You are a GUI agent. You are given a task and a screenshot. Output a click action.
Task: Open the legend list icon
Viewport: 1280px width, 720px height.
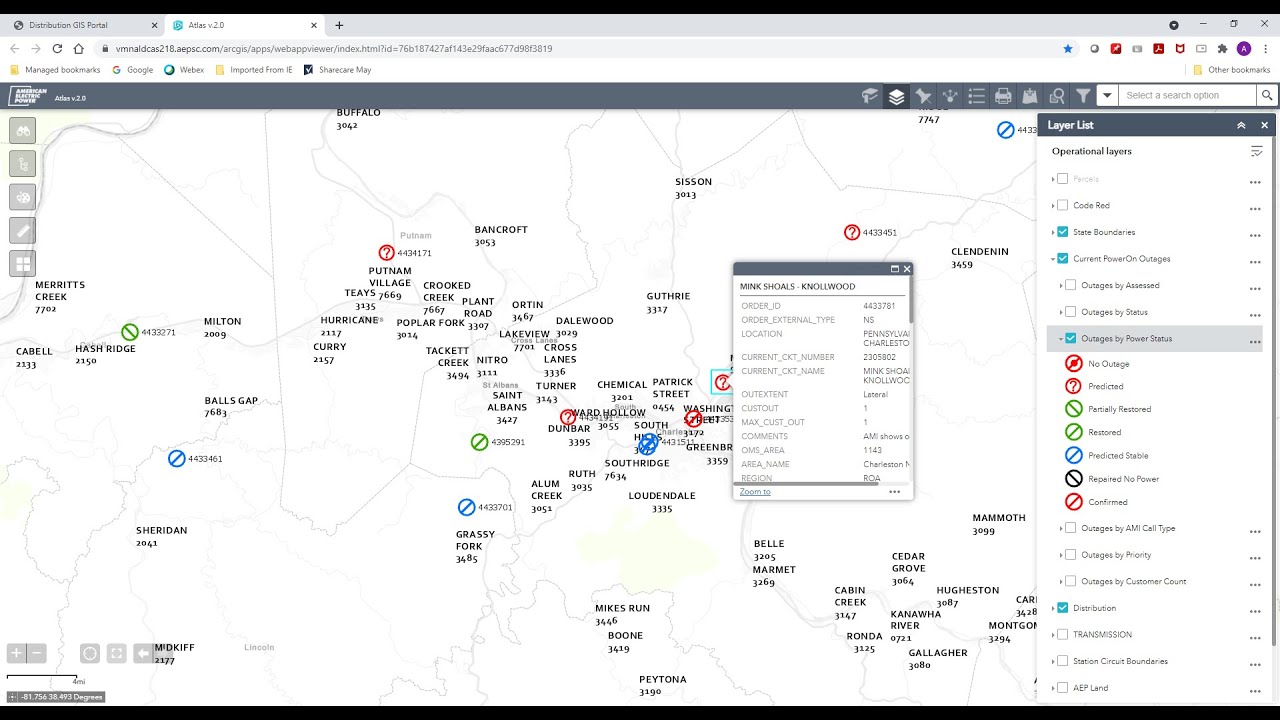coord(977,96)
